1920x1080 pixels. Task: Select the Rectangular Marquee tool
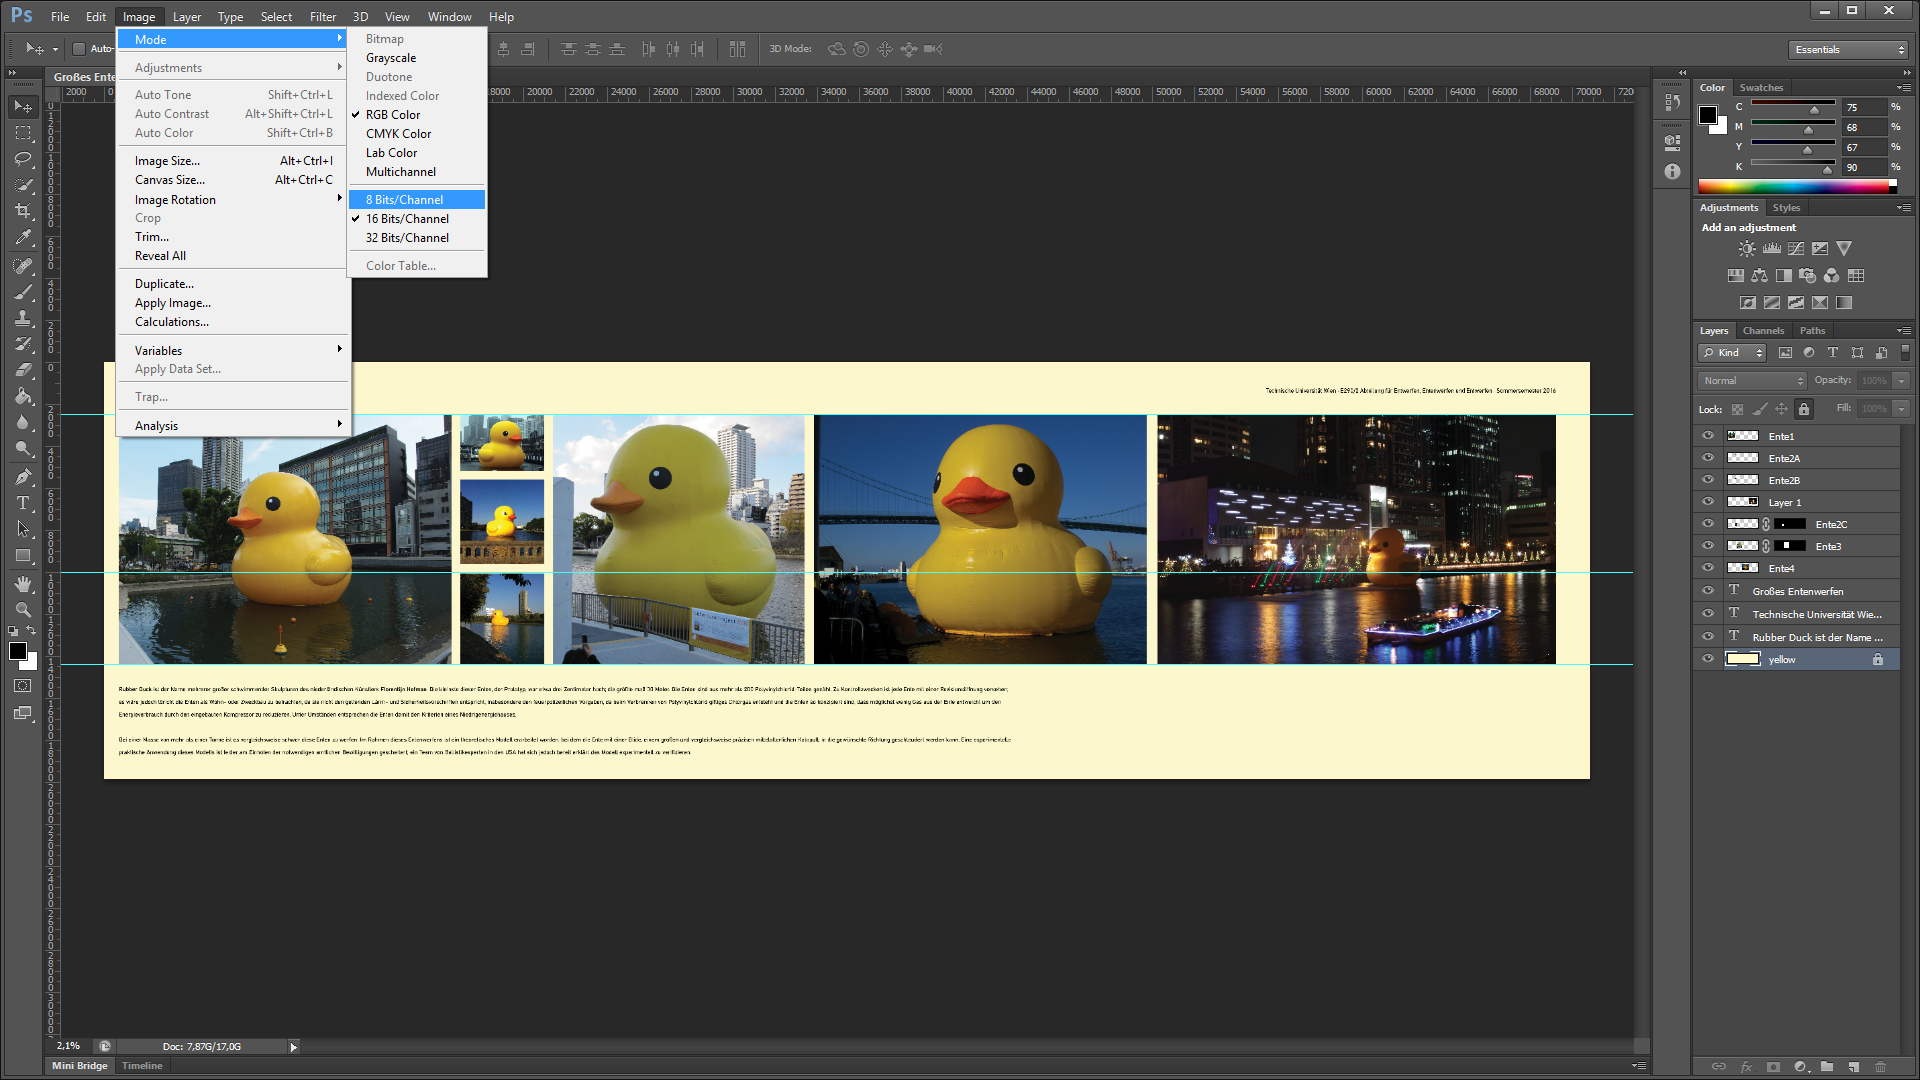(23, 132)
